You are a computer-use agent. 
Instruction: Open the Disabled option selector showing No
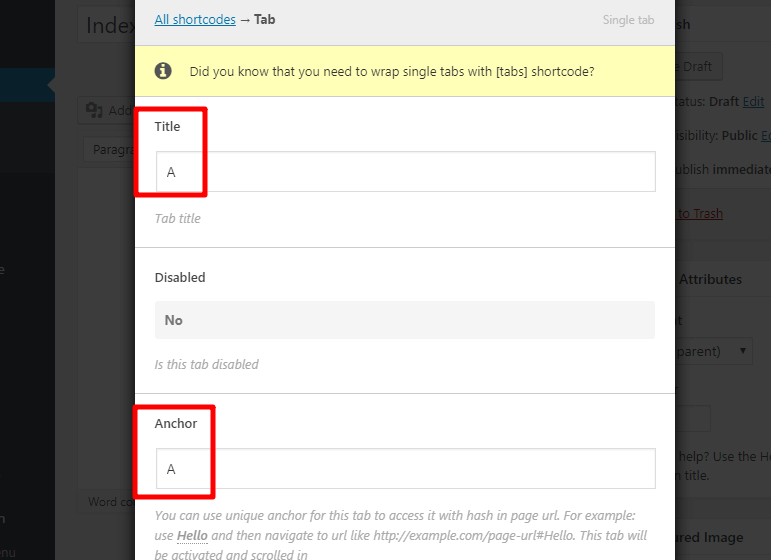click(x=405, y=320)
